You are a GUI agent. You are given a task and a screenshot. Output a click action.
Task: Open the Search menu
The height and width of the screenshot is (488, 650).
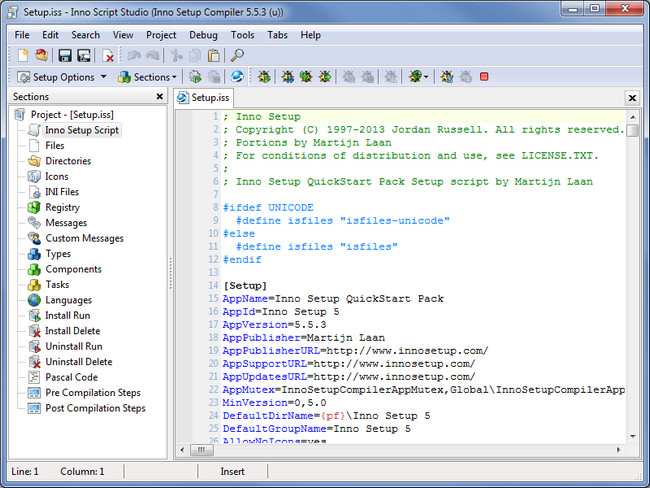click(85, 35)
